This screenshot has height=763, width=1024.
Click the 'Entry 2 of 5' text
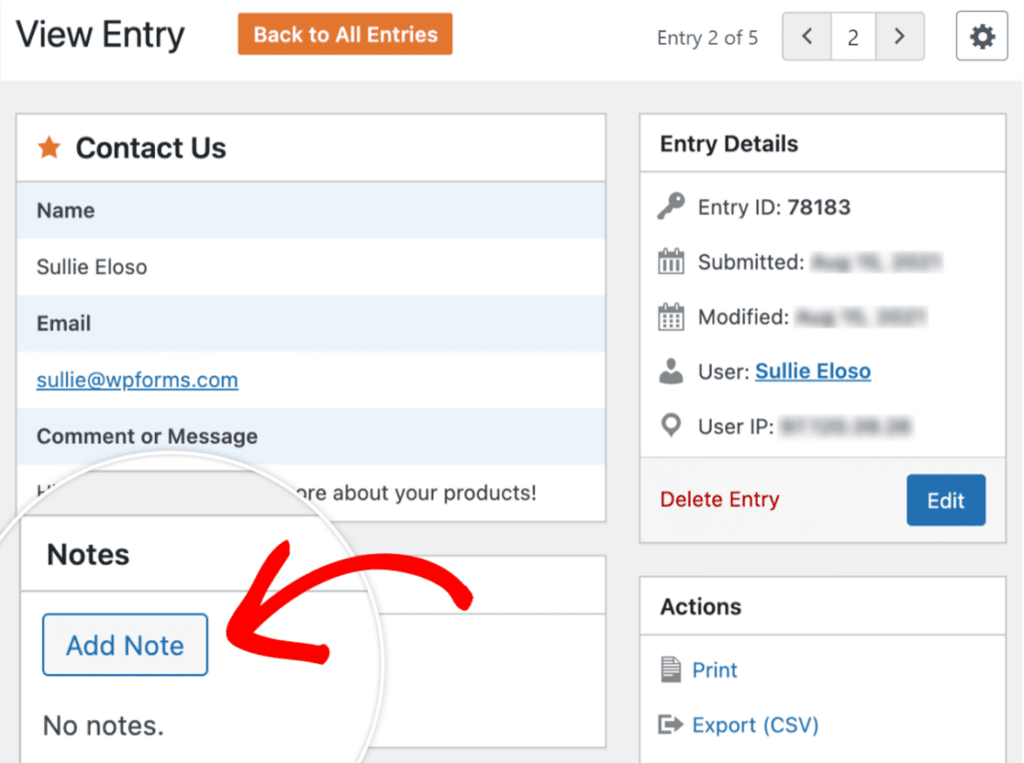(x=707, y=38)
